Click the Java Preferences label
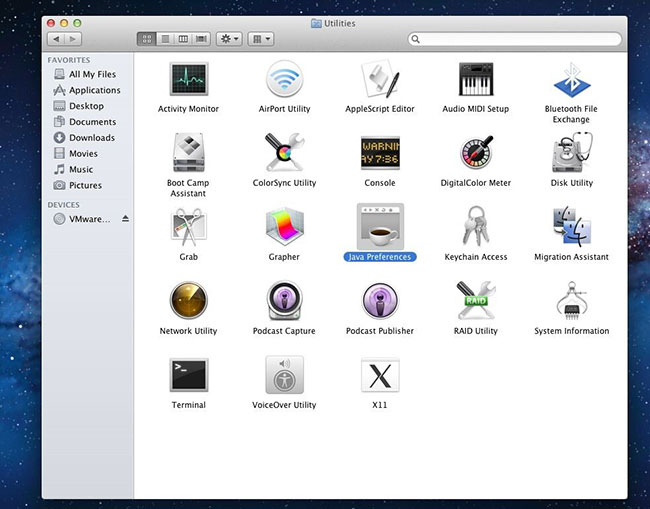 point(380,257)
